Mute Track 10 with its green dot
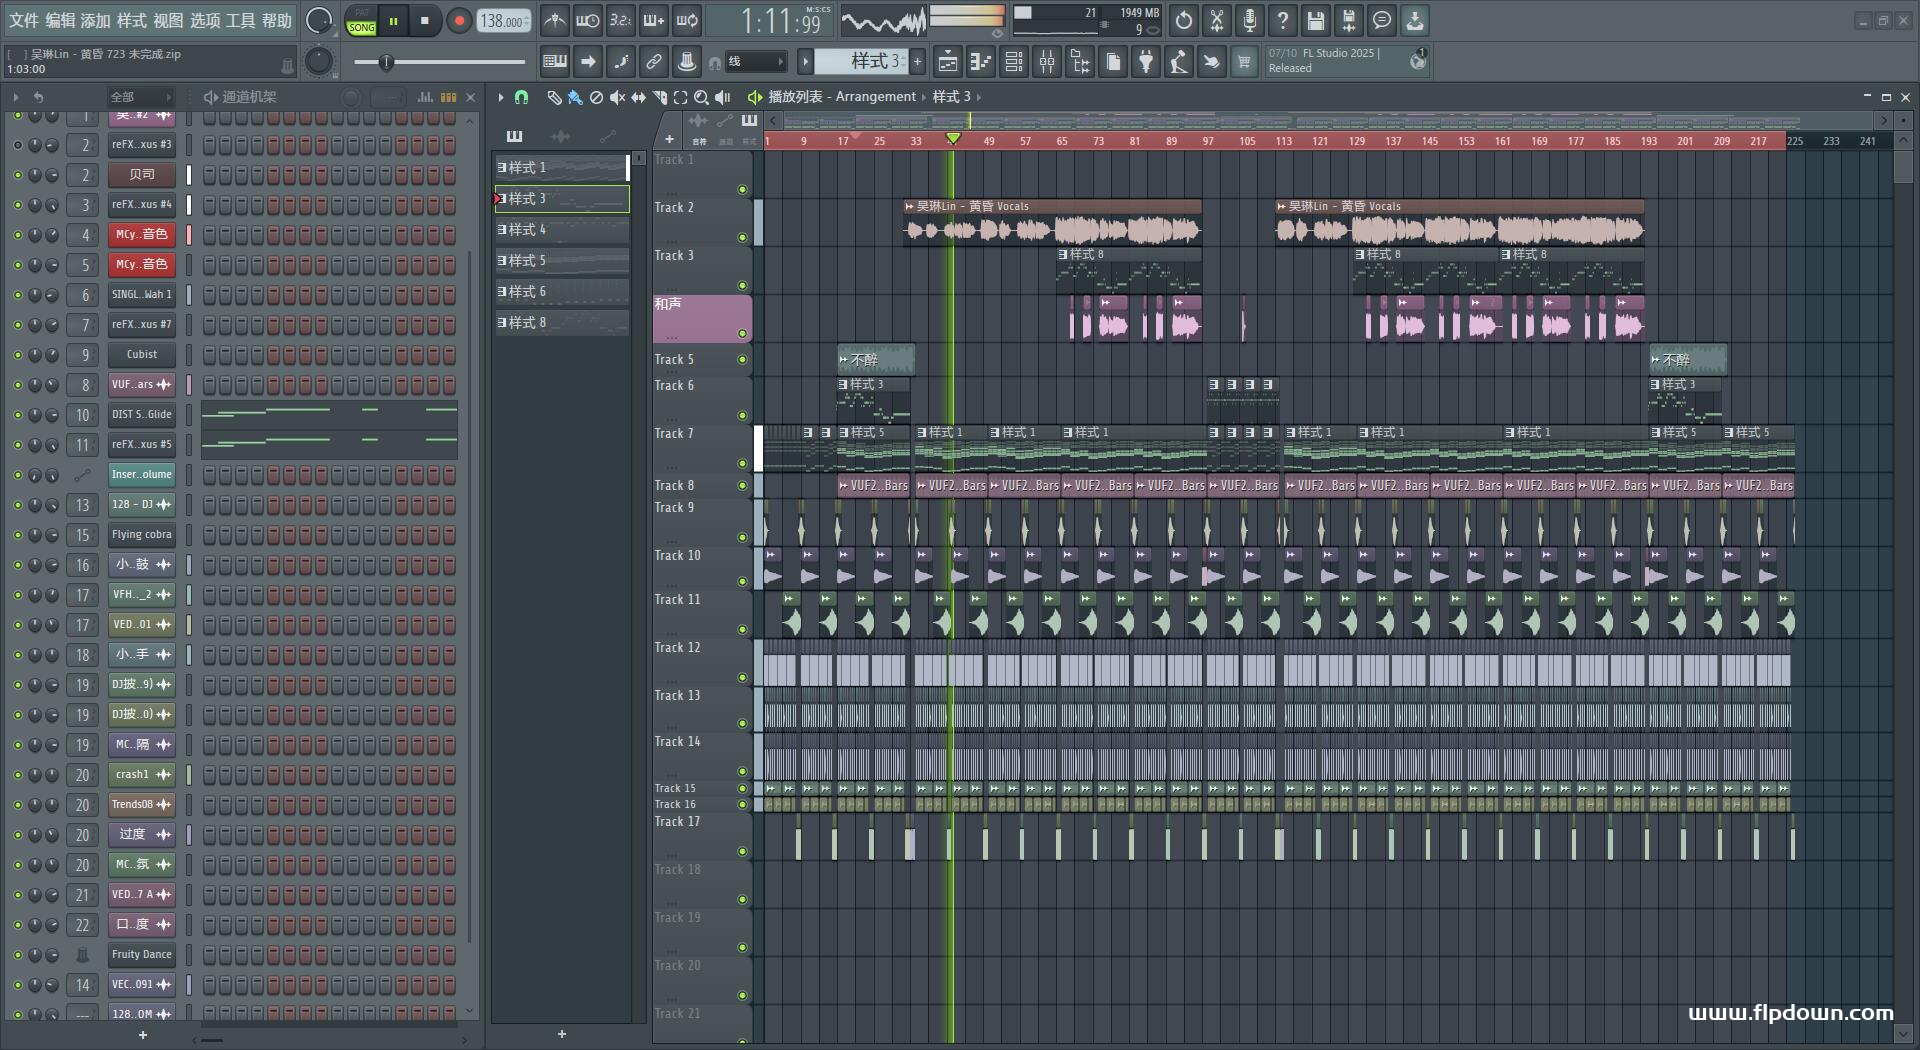Image resolution: width=1920 pixels, height=1050 pixels. [742, 581]
